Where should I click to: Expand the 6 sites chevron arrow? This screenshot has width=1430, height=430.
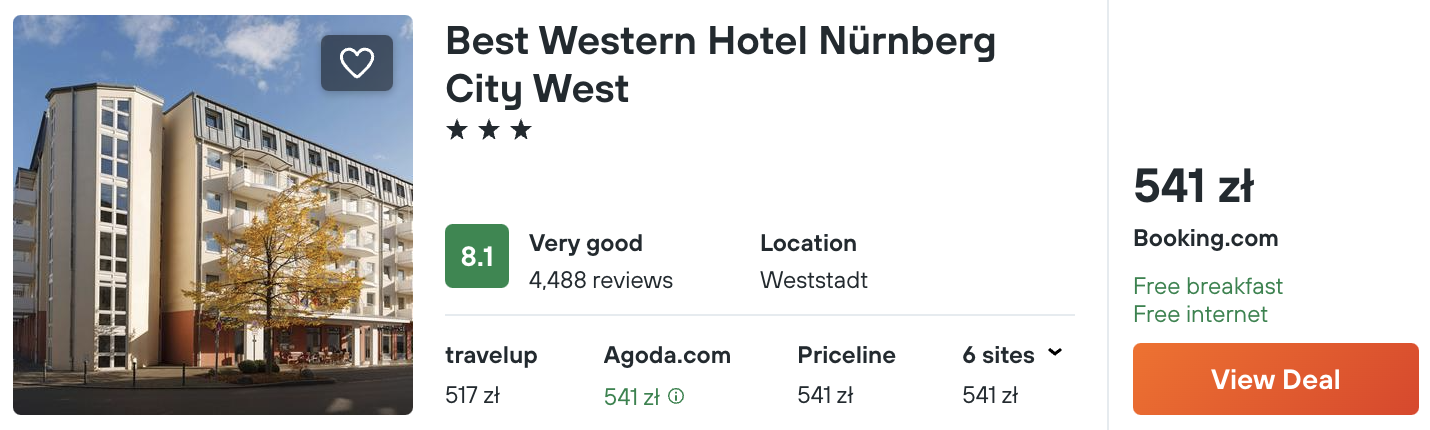tap(1054, 353)
